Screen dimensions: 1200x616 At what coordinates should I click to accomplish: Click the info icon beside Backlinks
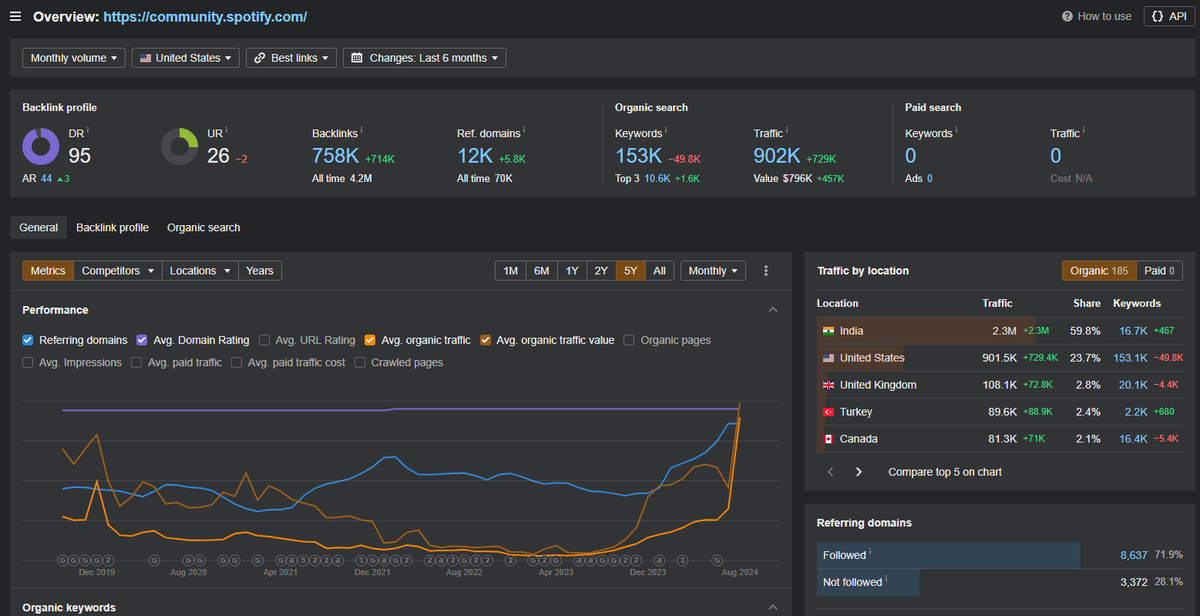[361, 131]
